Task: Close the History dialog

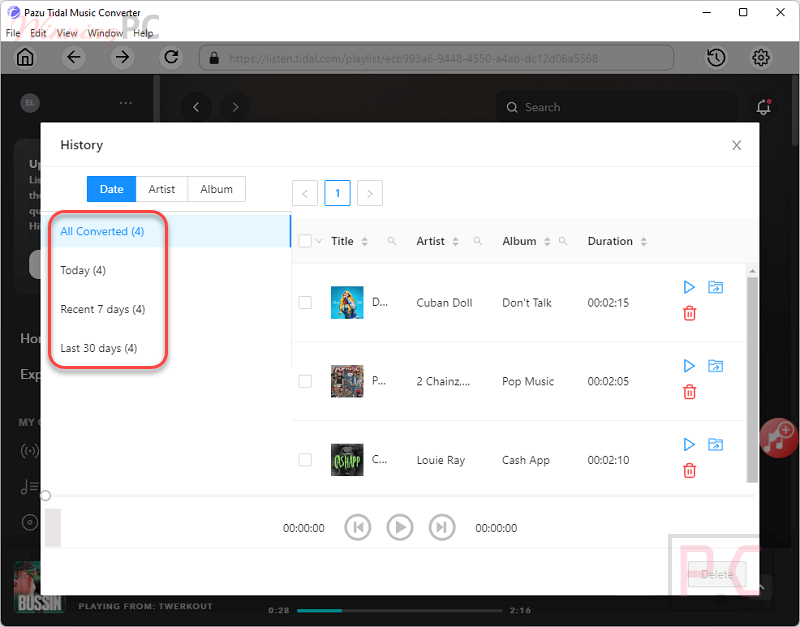Action: pos(736,145)
